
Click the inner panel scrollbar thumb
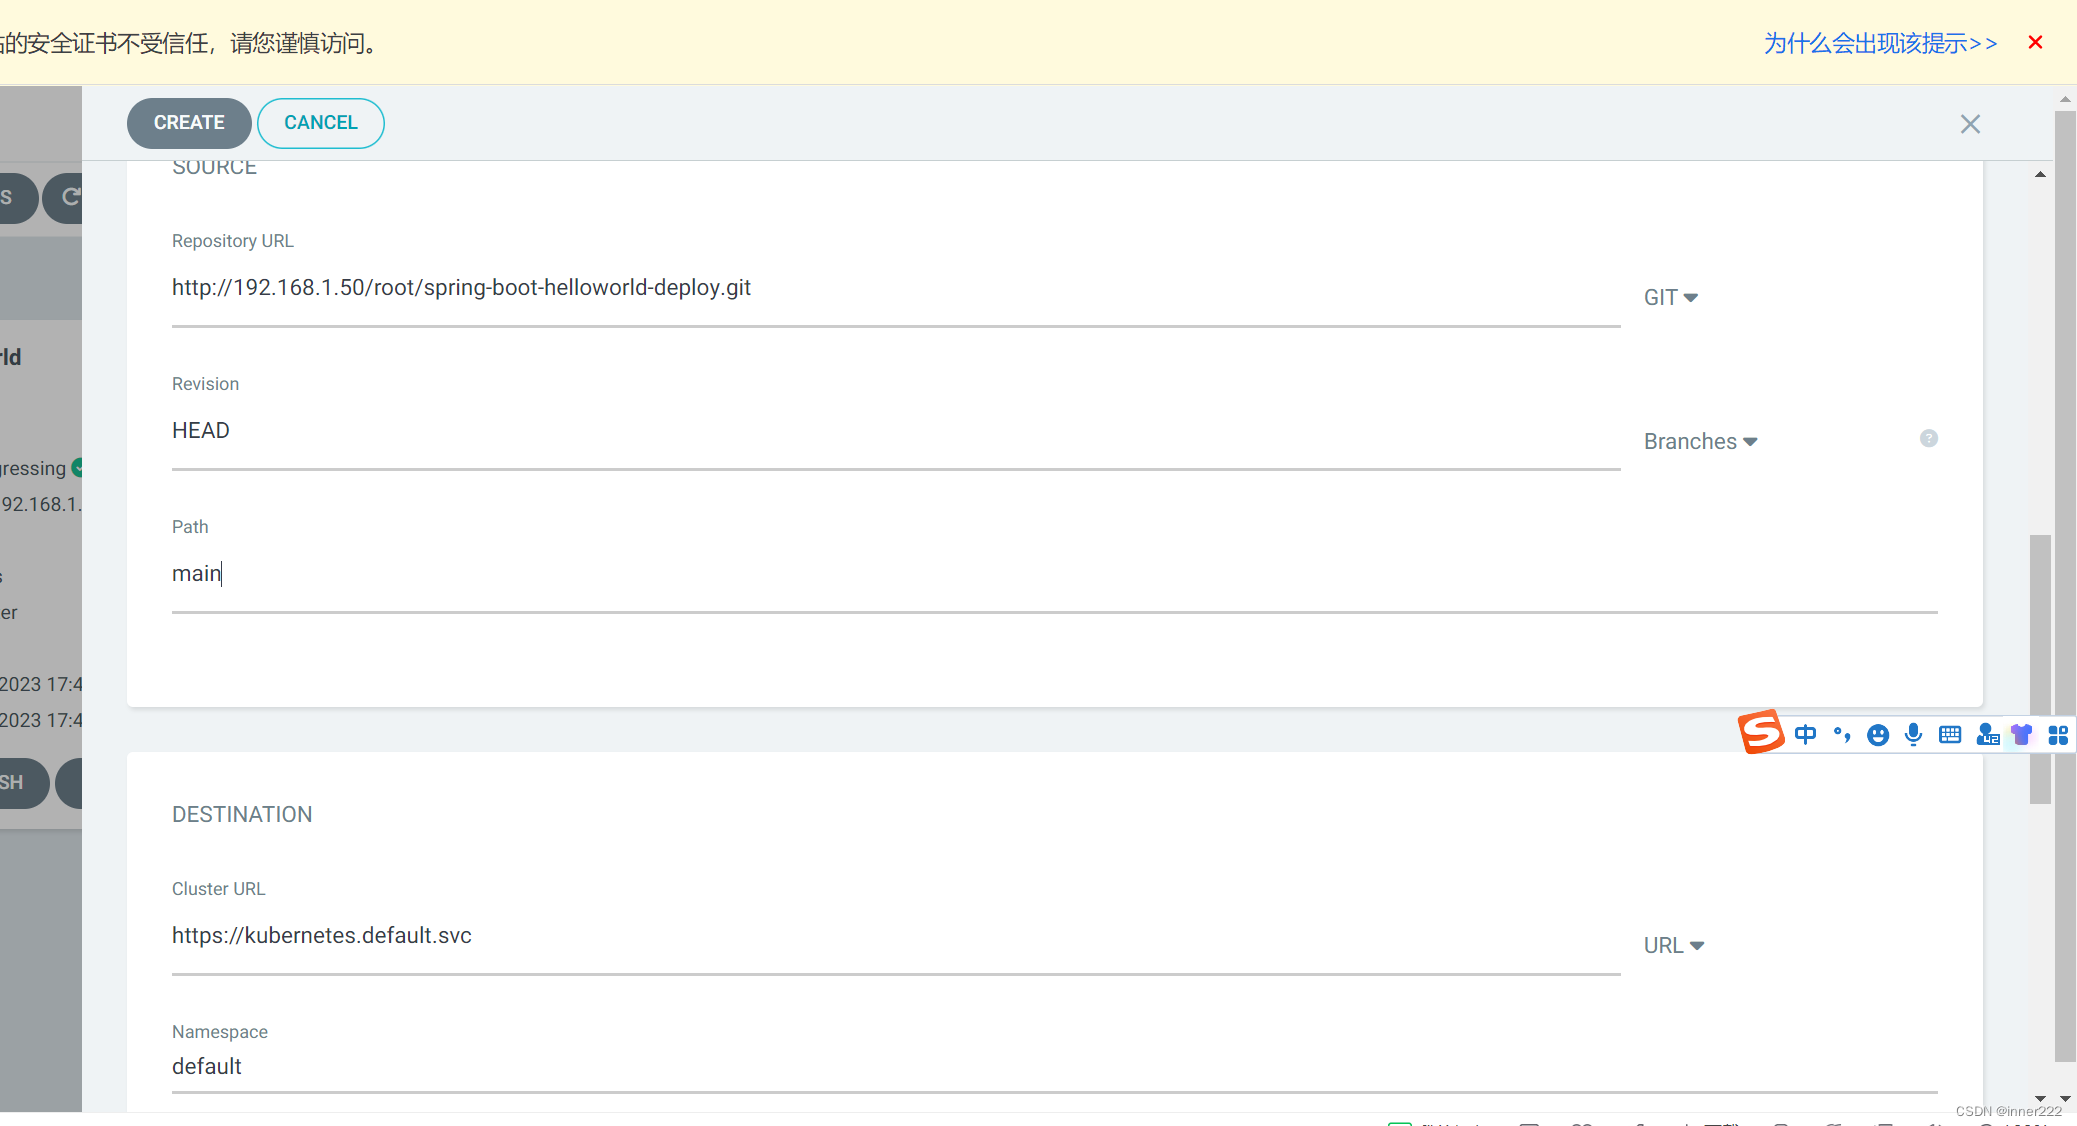[2040, 669]
